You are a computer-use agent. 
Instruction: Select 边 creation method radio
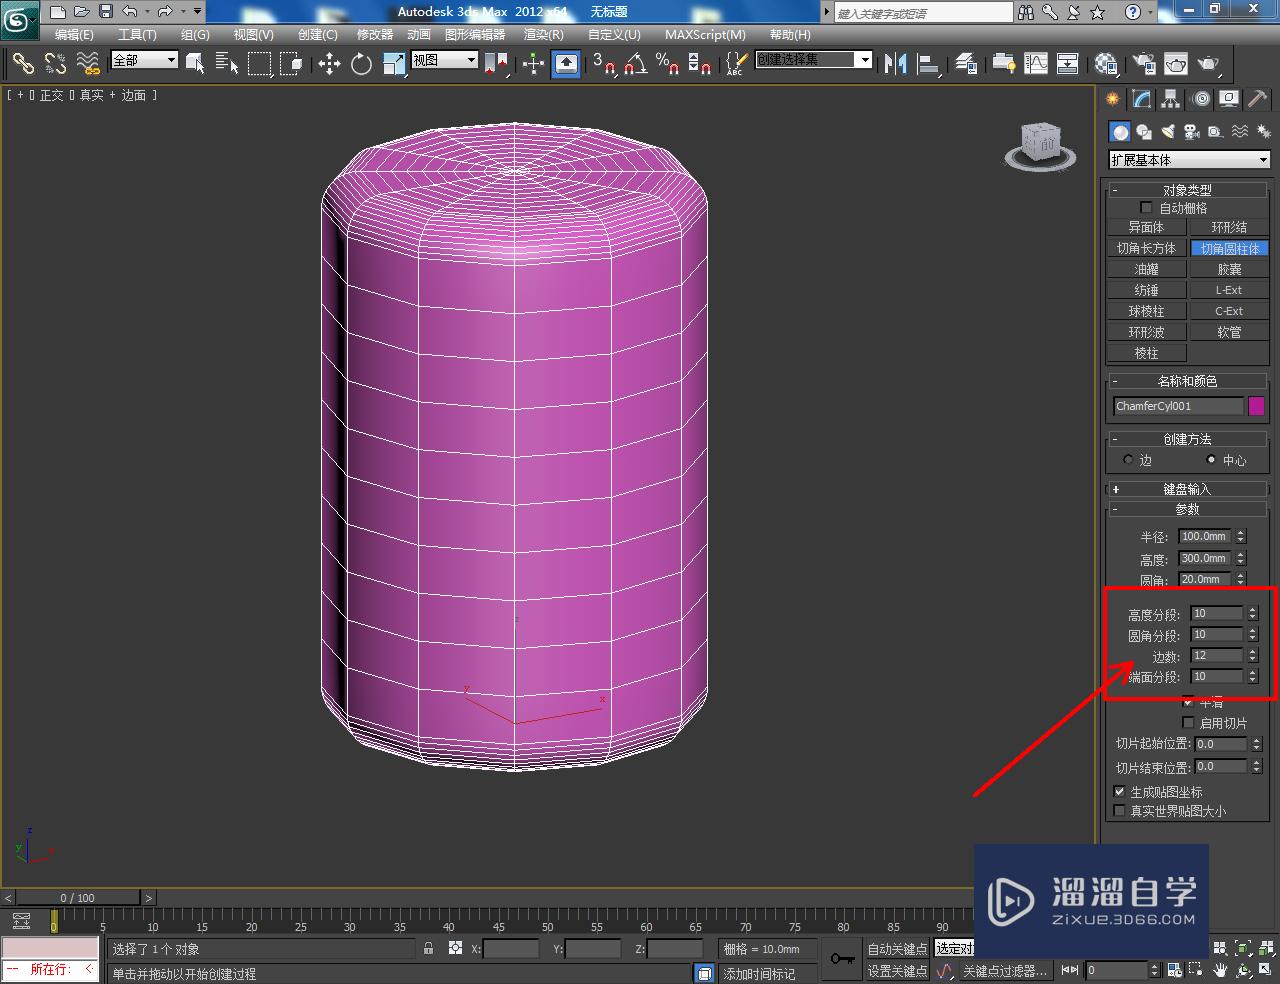coord(1128,460)
